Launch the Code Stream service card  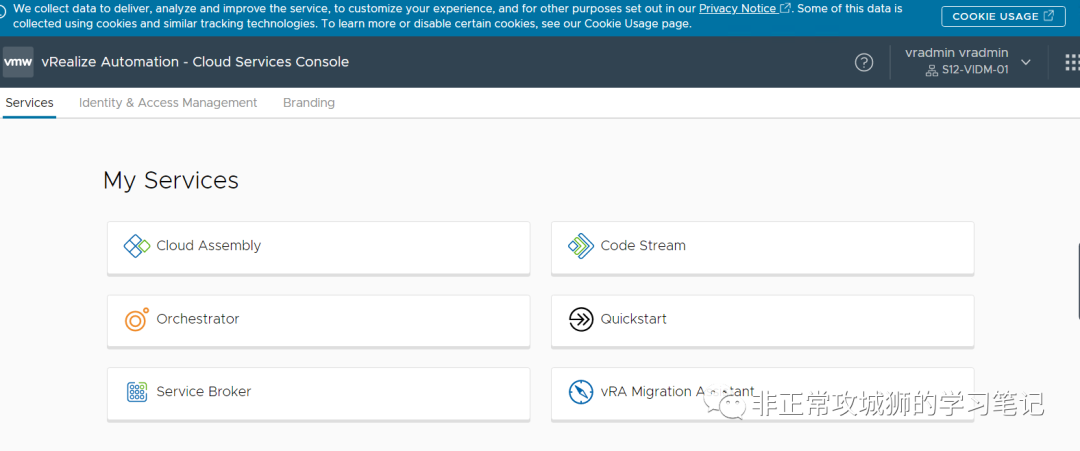(x=762, y=247)
